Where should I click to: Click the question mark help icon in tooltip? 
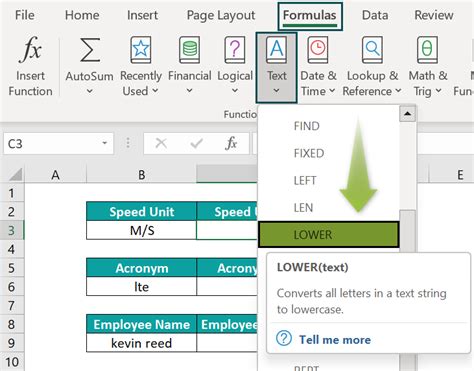coord(284,338)
